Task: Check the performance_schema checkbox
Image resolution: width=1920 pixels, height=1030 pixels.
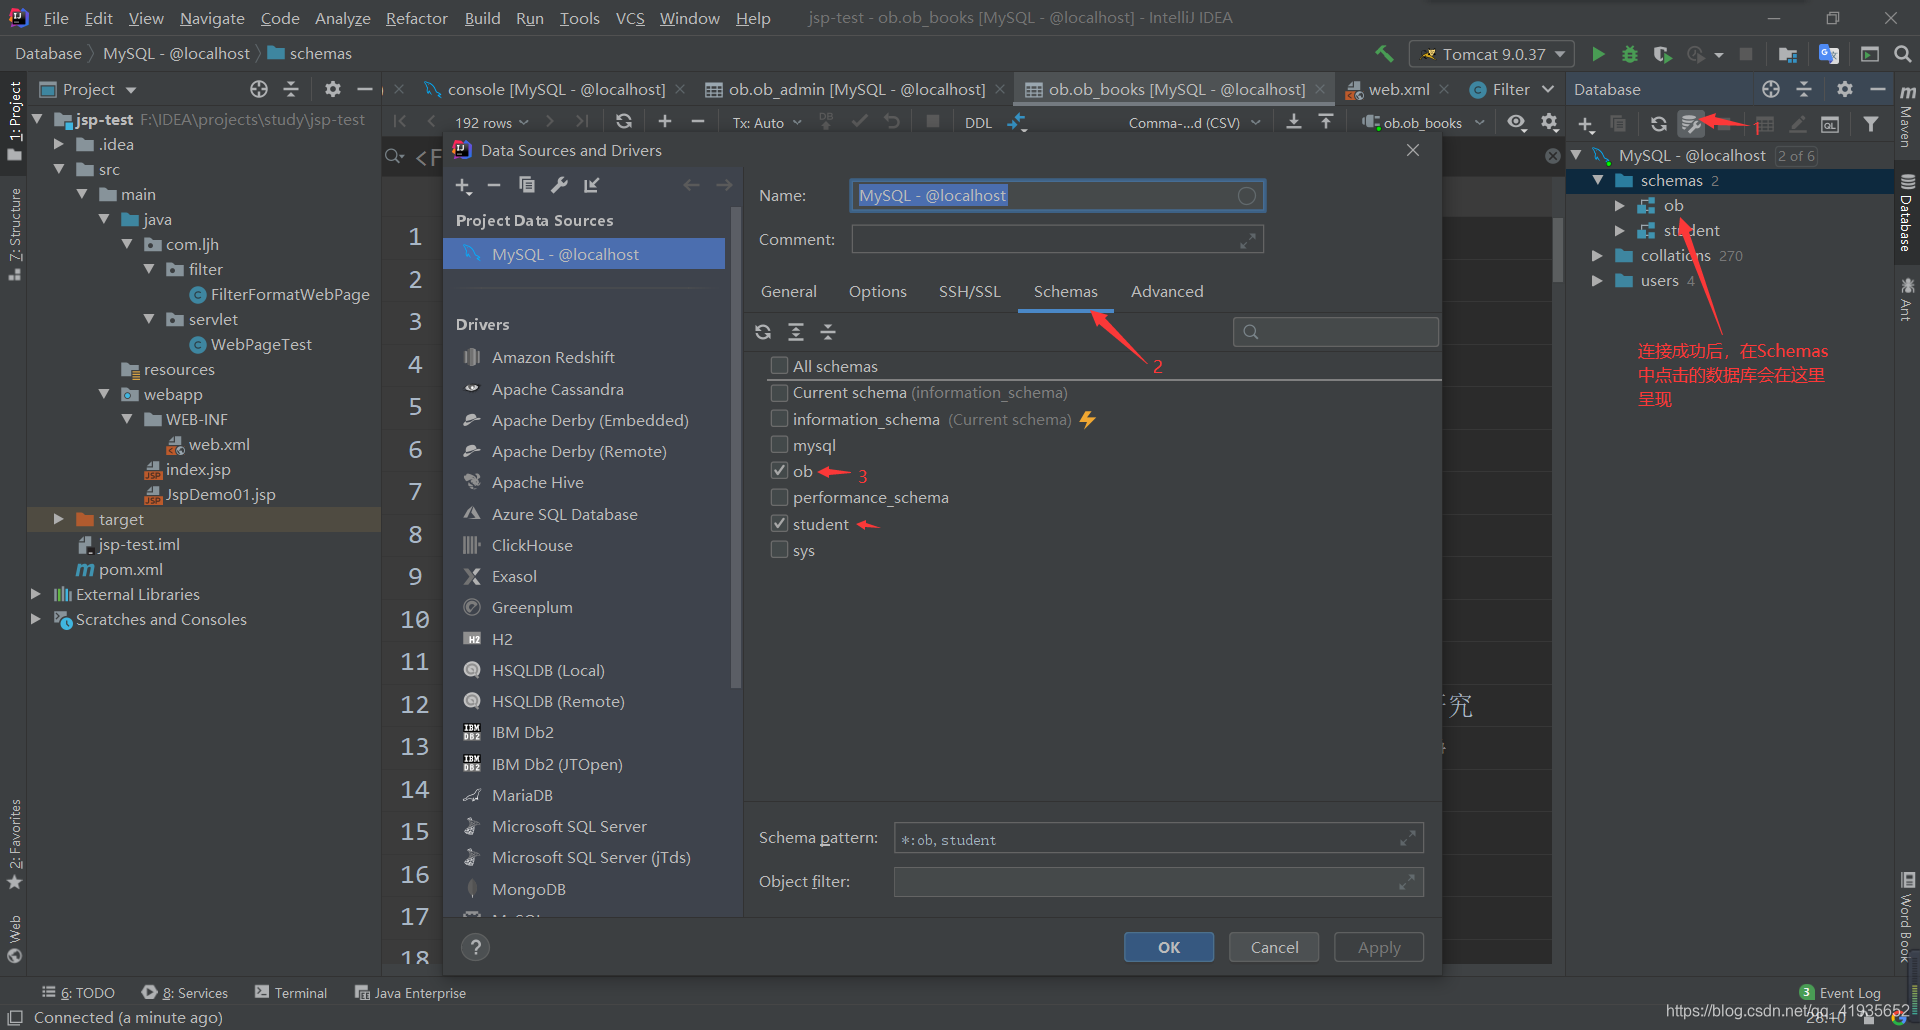Action: pos(779,497)
